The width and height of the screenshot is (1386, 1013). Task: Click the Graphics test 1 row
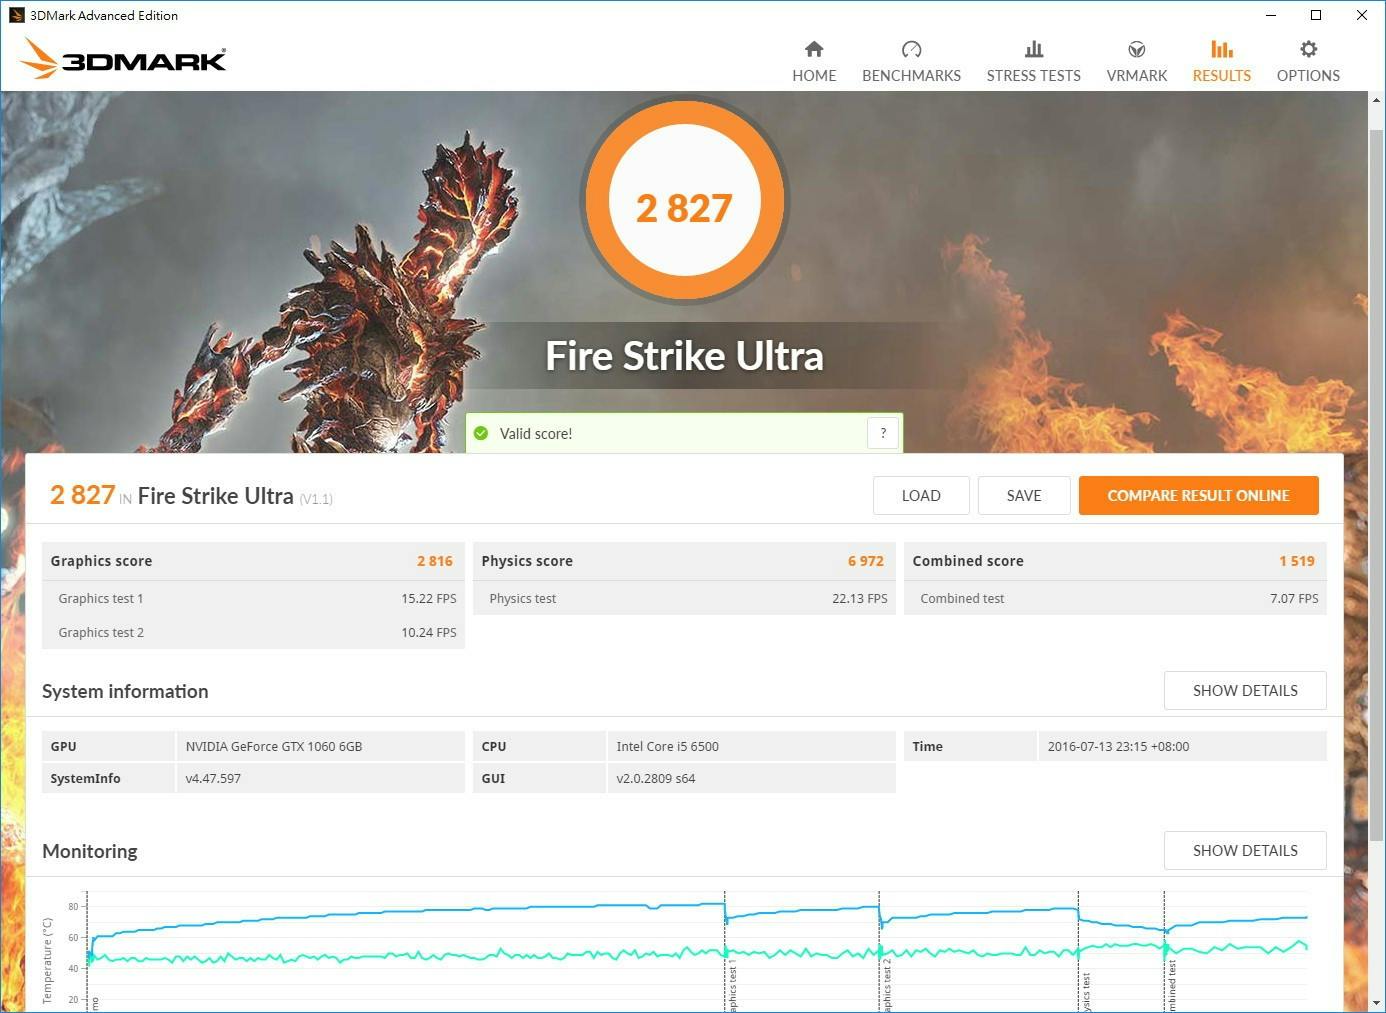[x=253, y=598]
